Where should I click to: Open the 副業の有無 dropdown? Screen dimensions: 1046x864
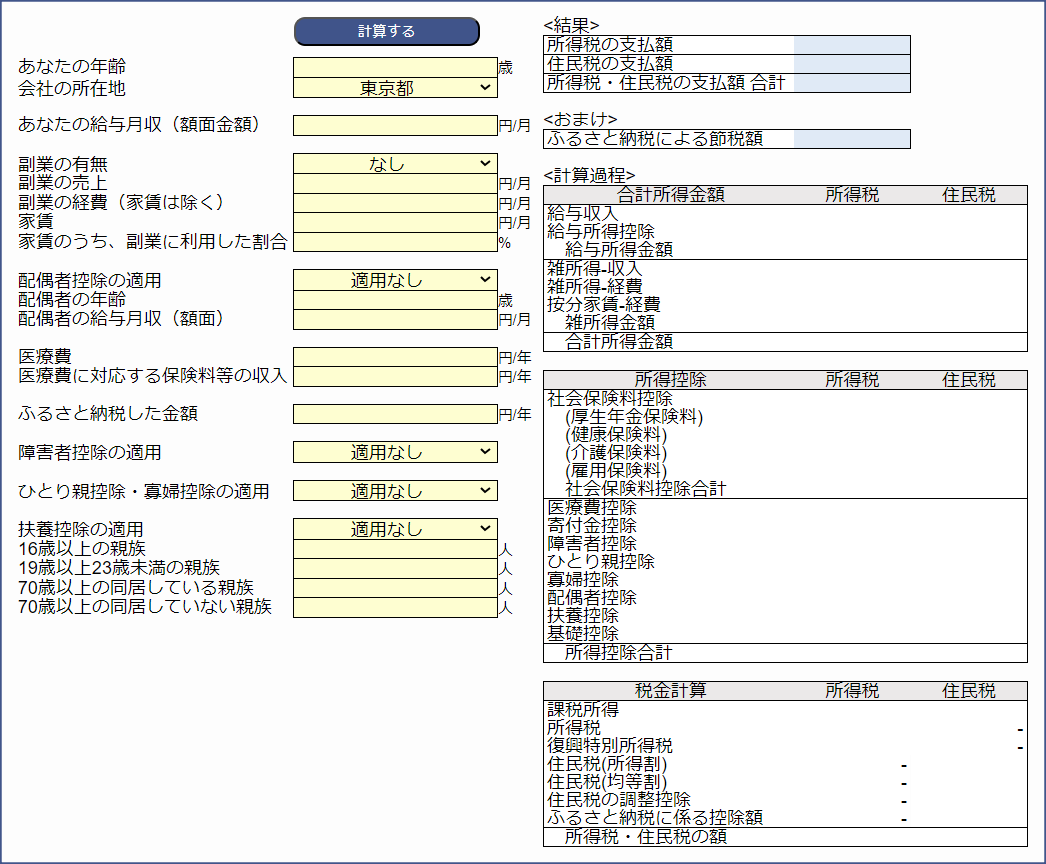395,163
